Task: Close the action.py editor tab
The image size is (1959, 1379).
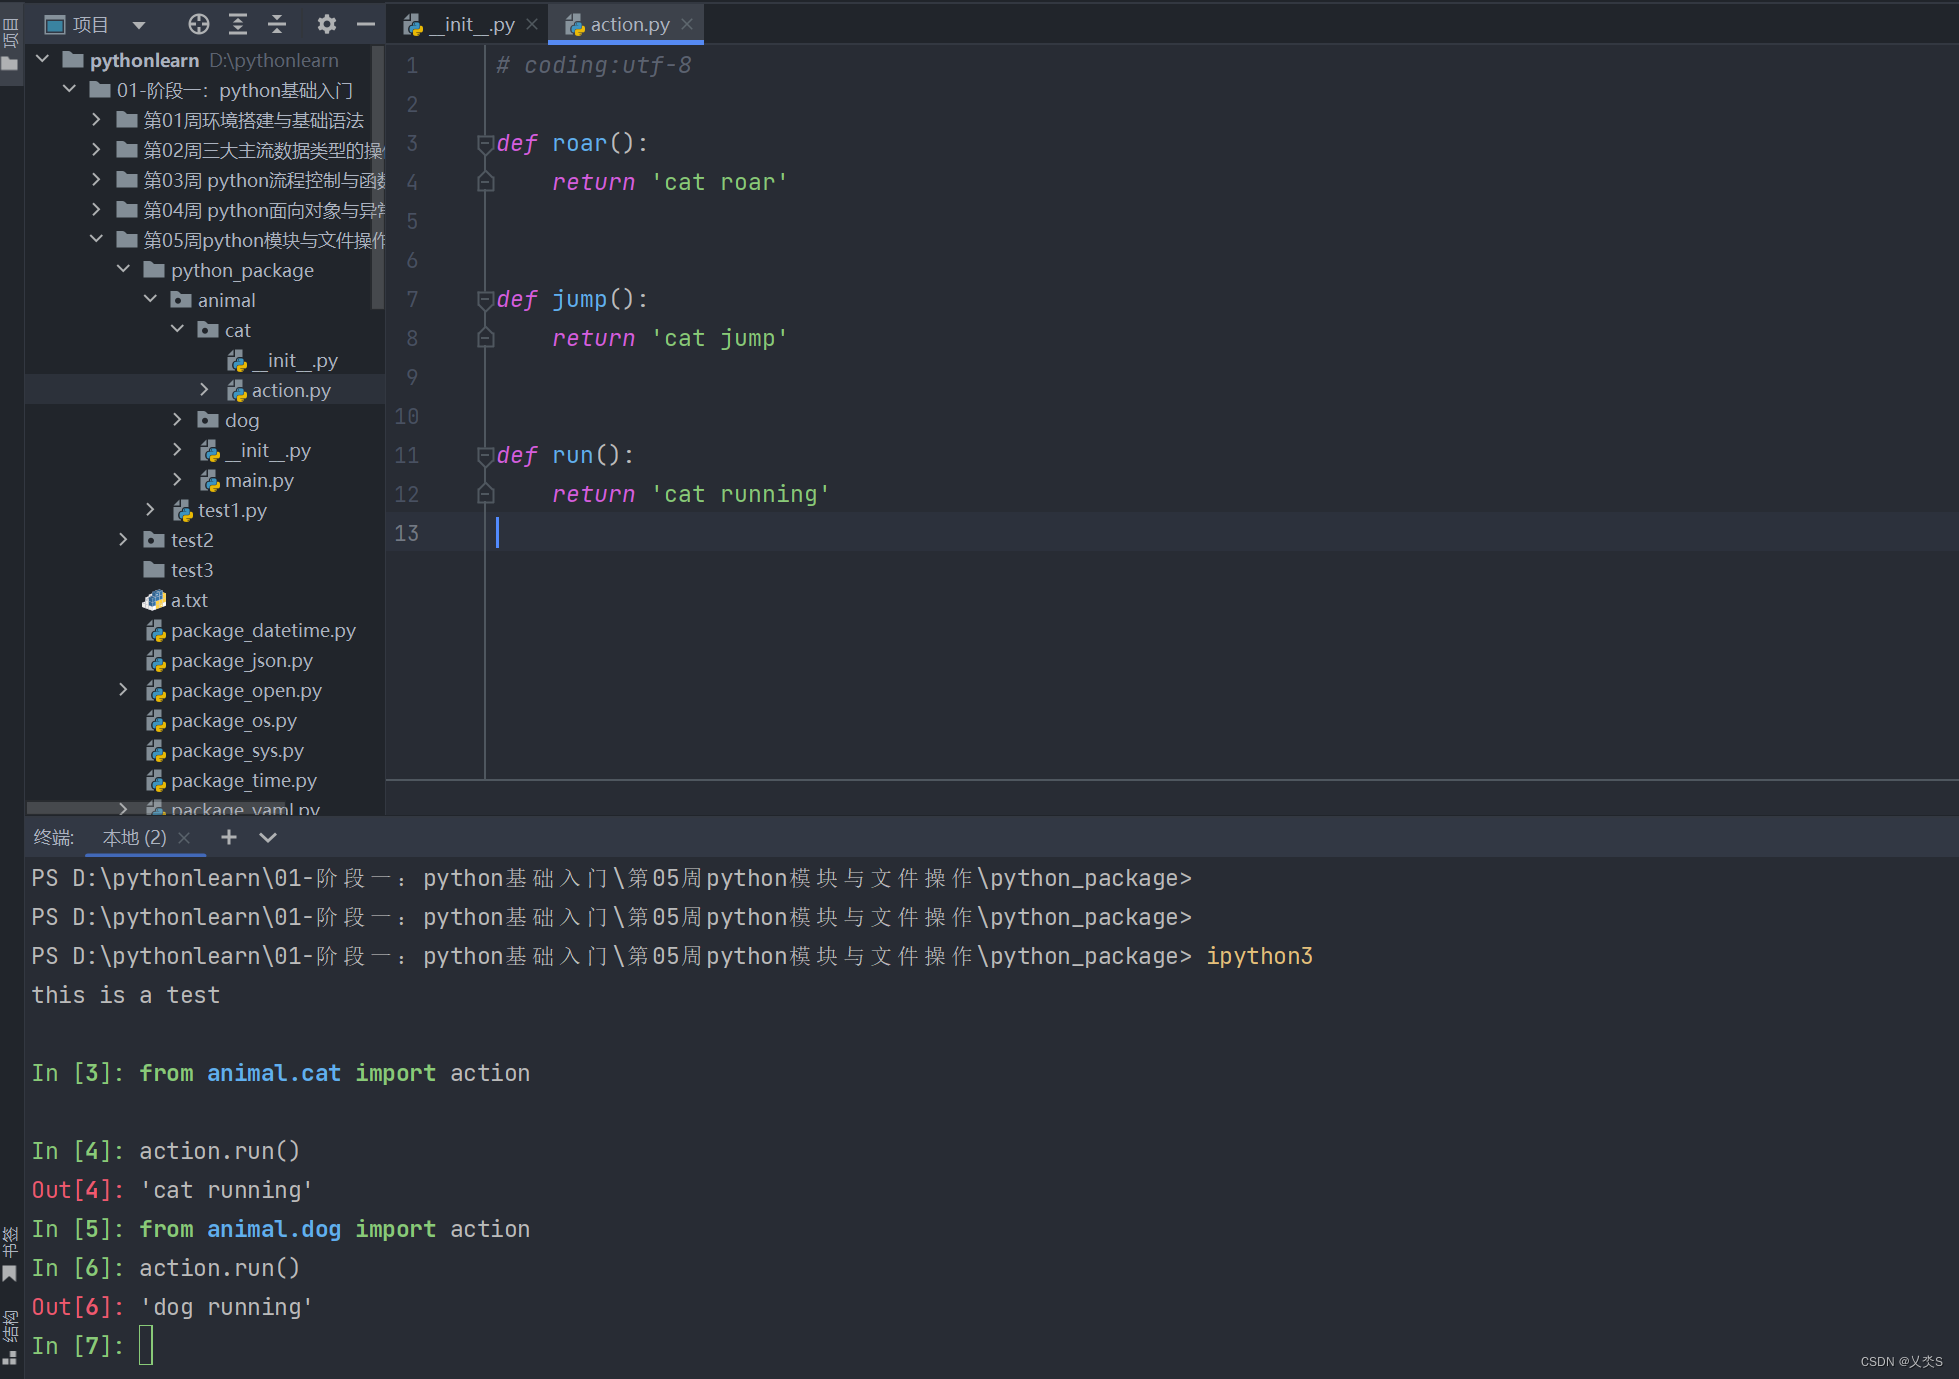Action: click(687, 24)
